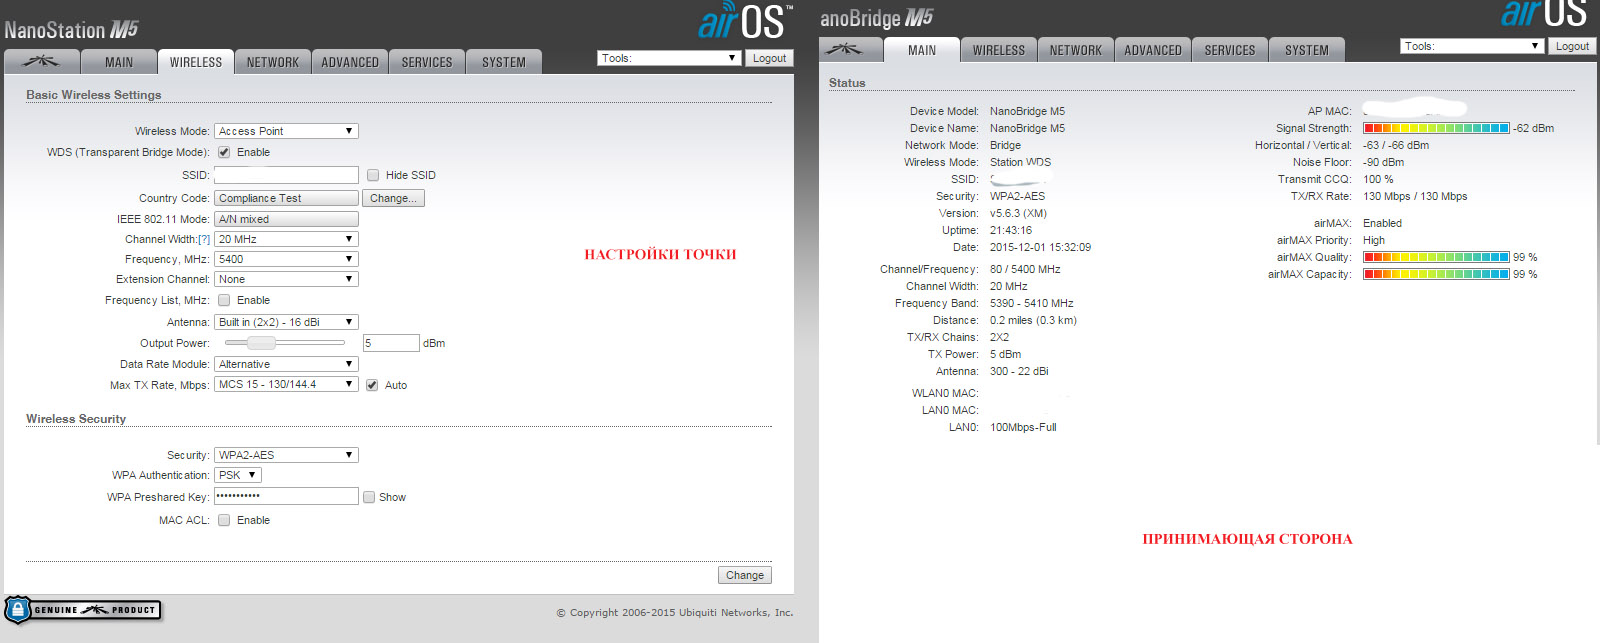Open NETWORK tab in NanoStation window

click(273, 62)
